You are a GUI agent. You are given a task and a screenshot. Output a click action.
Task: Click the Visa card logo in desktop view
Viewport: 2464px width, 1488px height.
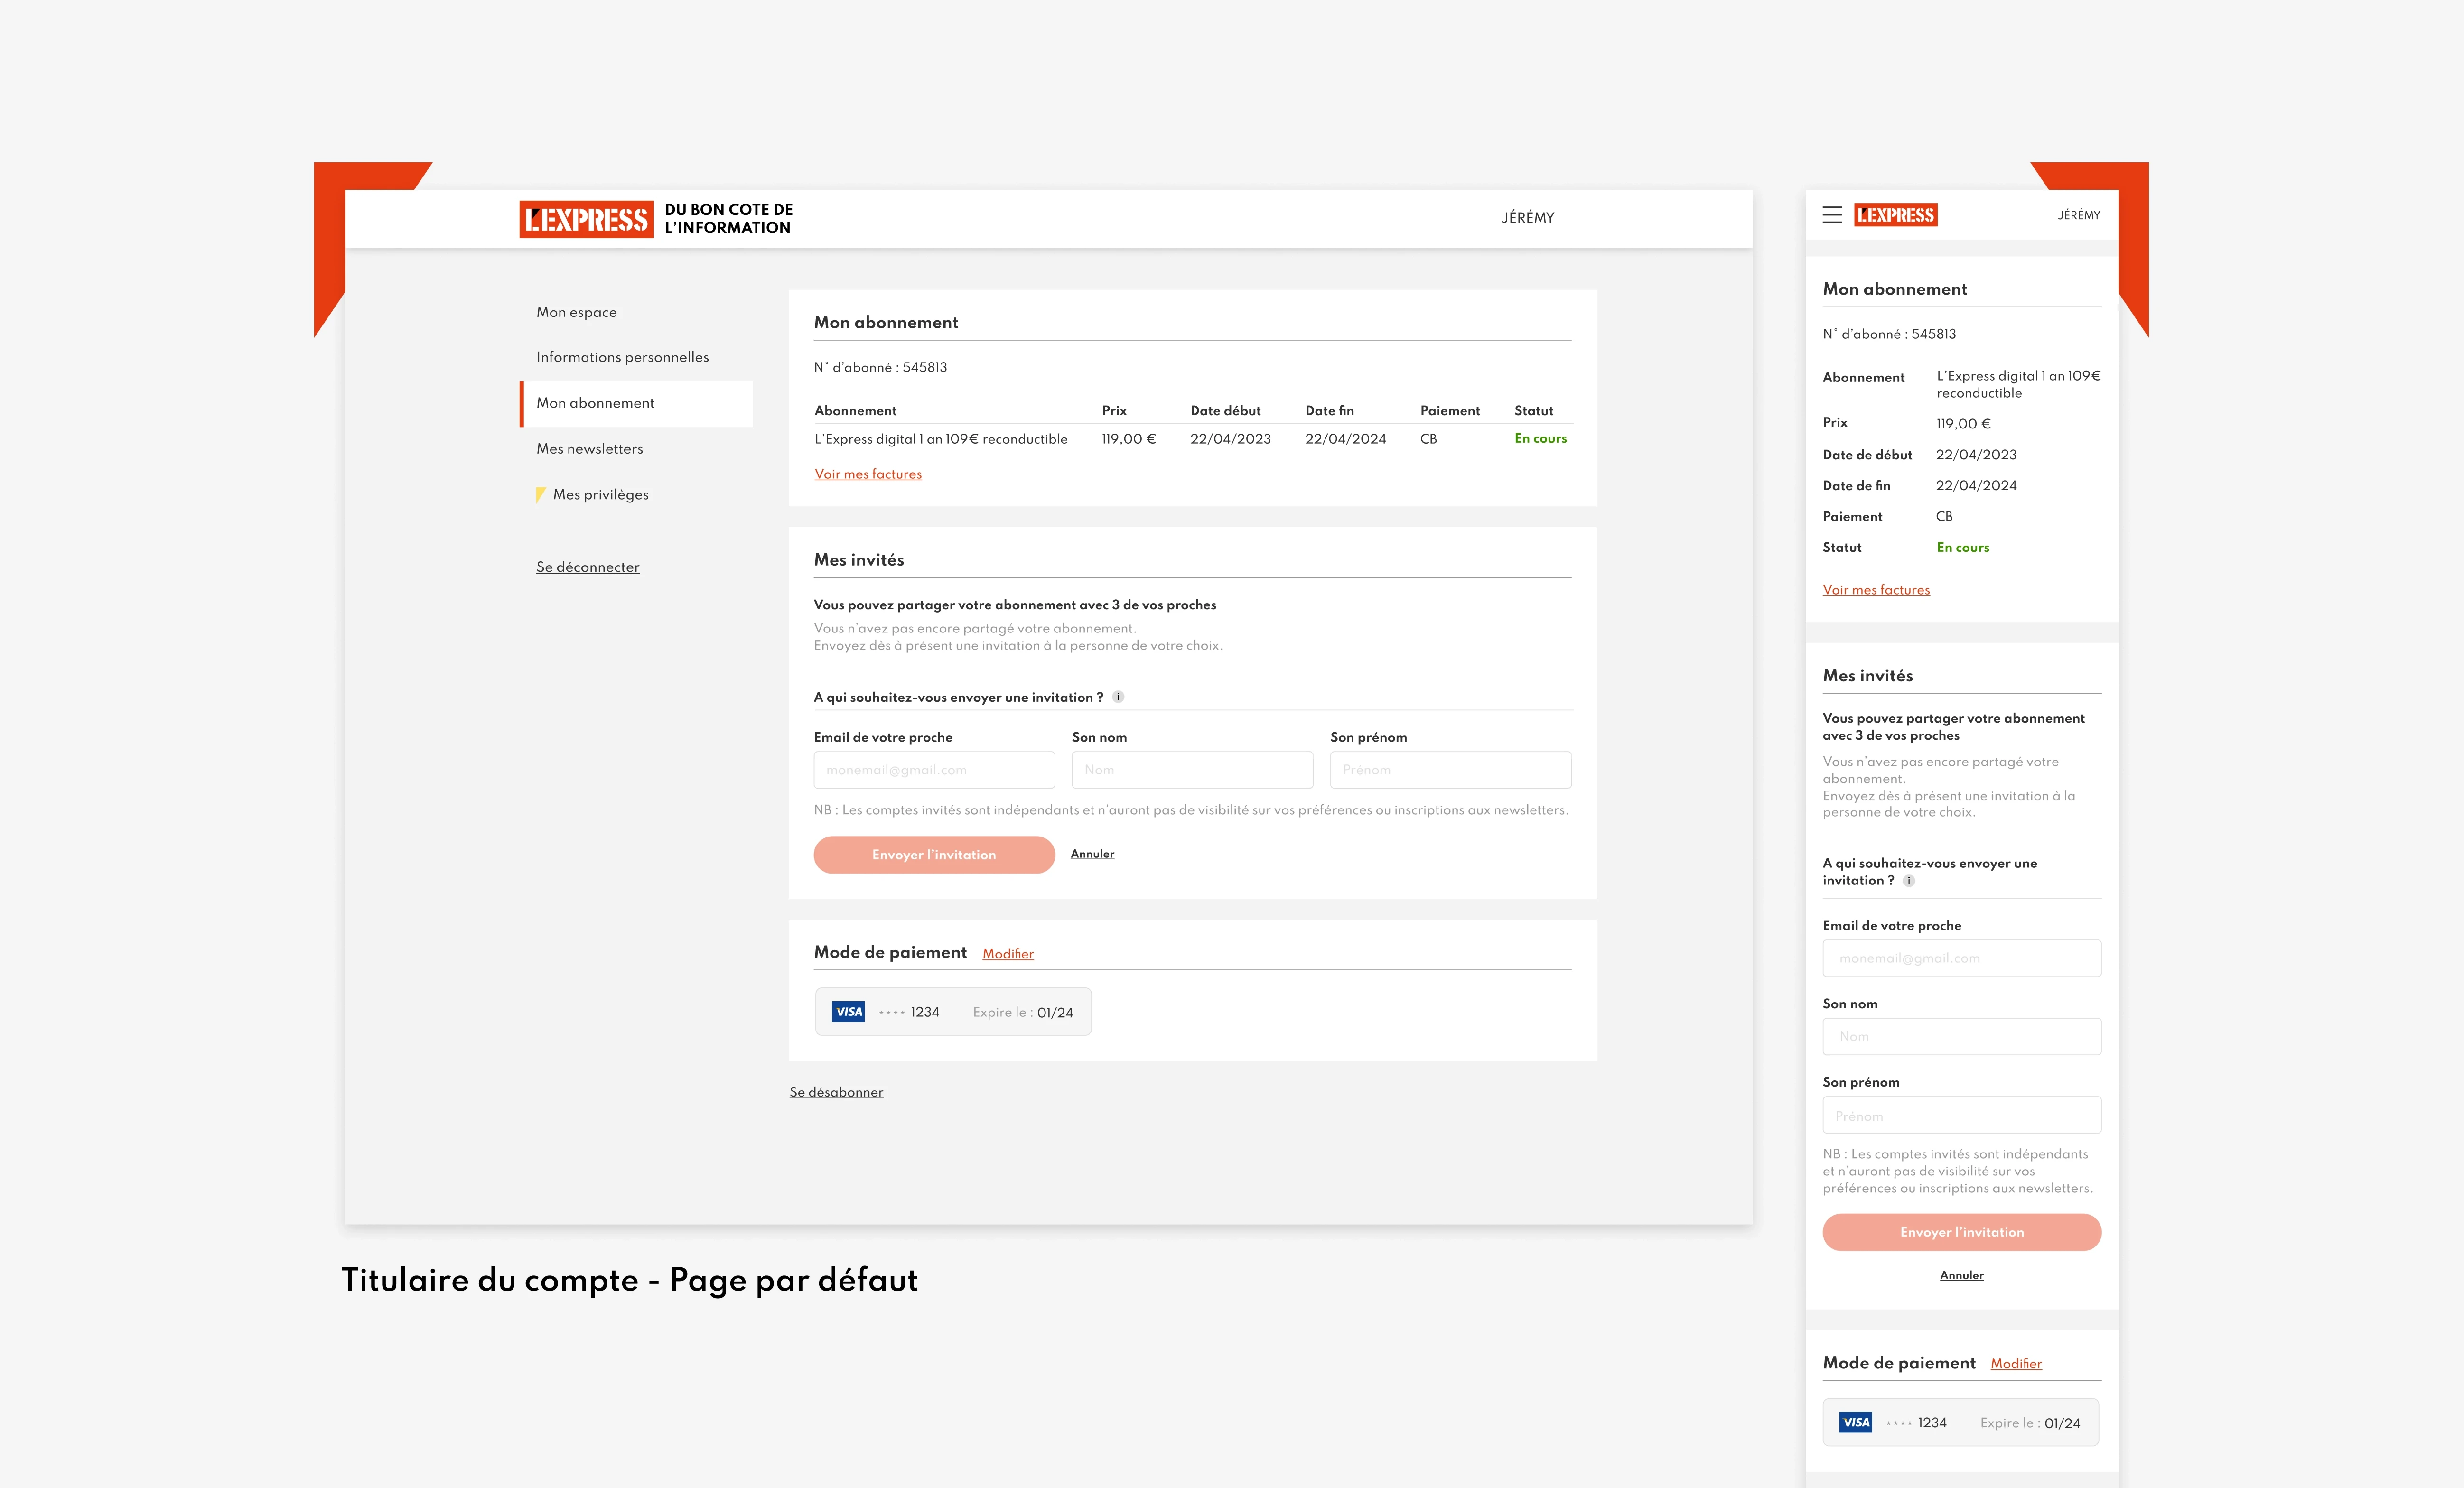tap(848, 1012)
